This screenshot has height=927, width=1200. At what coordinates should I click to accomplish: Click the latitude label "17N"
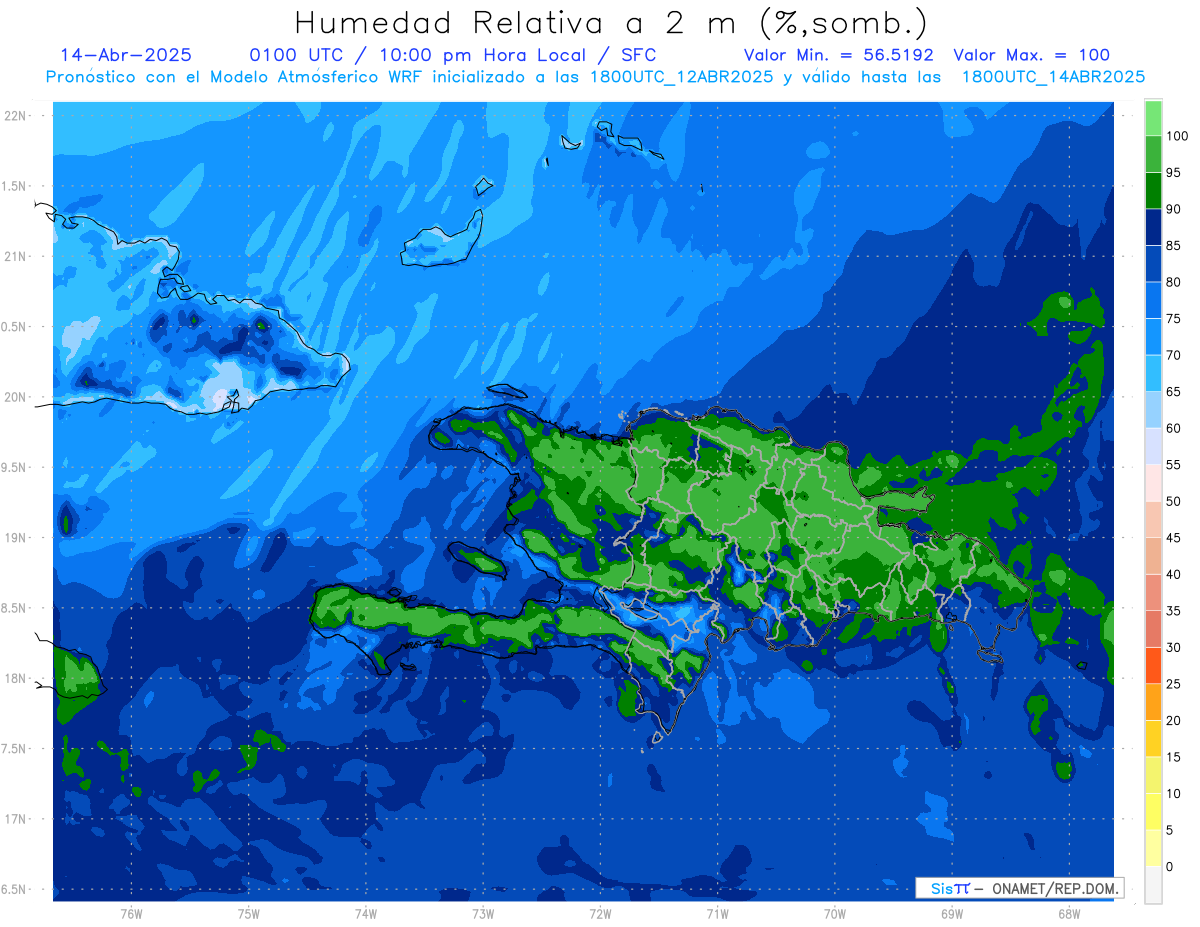click(x=15, y=819)
